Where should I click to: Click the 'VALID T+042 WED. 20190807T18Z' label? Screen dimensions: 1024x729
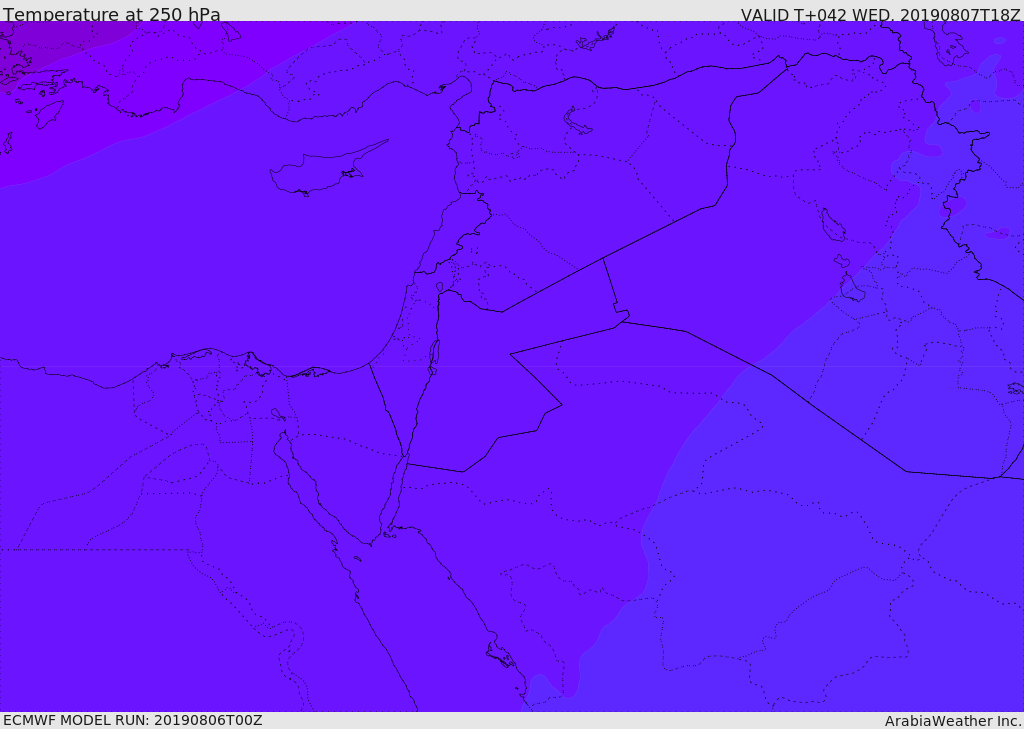[880, 14]
